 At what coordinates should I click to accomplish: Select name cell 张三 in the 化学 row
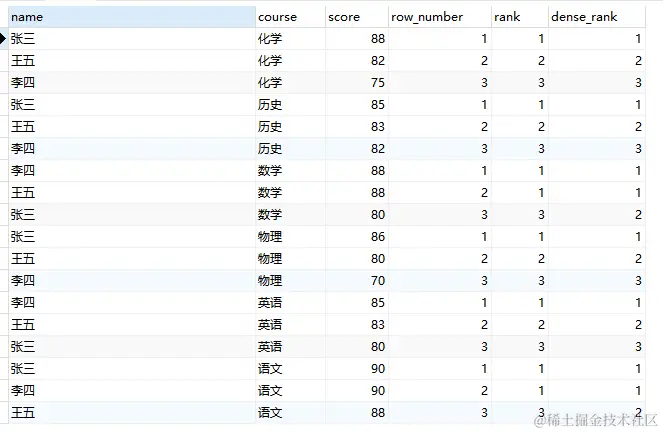(132, 39)
